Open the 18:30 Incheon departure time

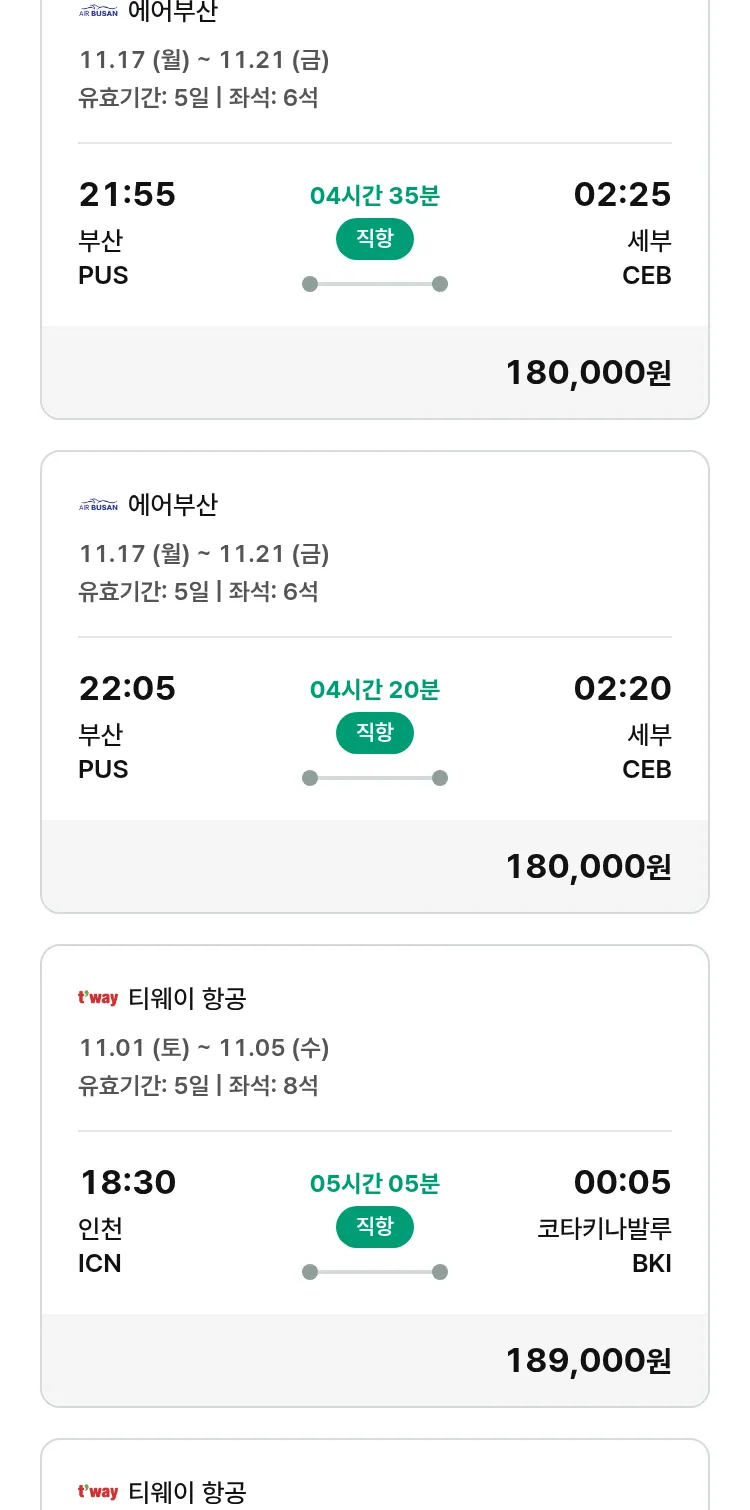tap(127, 1183)
